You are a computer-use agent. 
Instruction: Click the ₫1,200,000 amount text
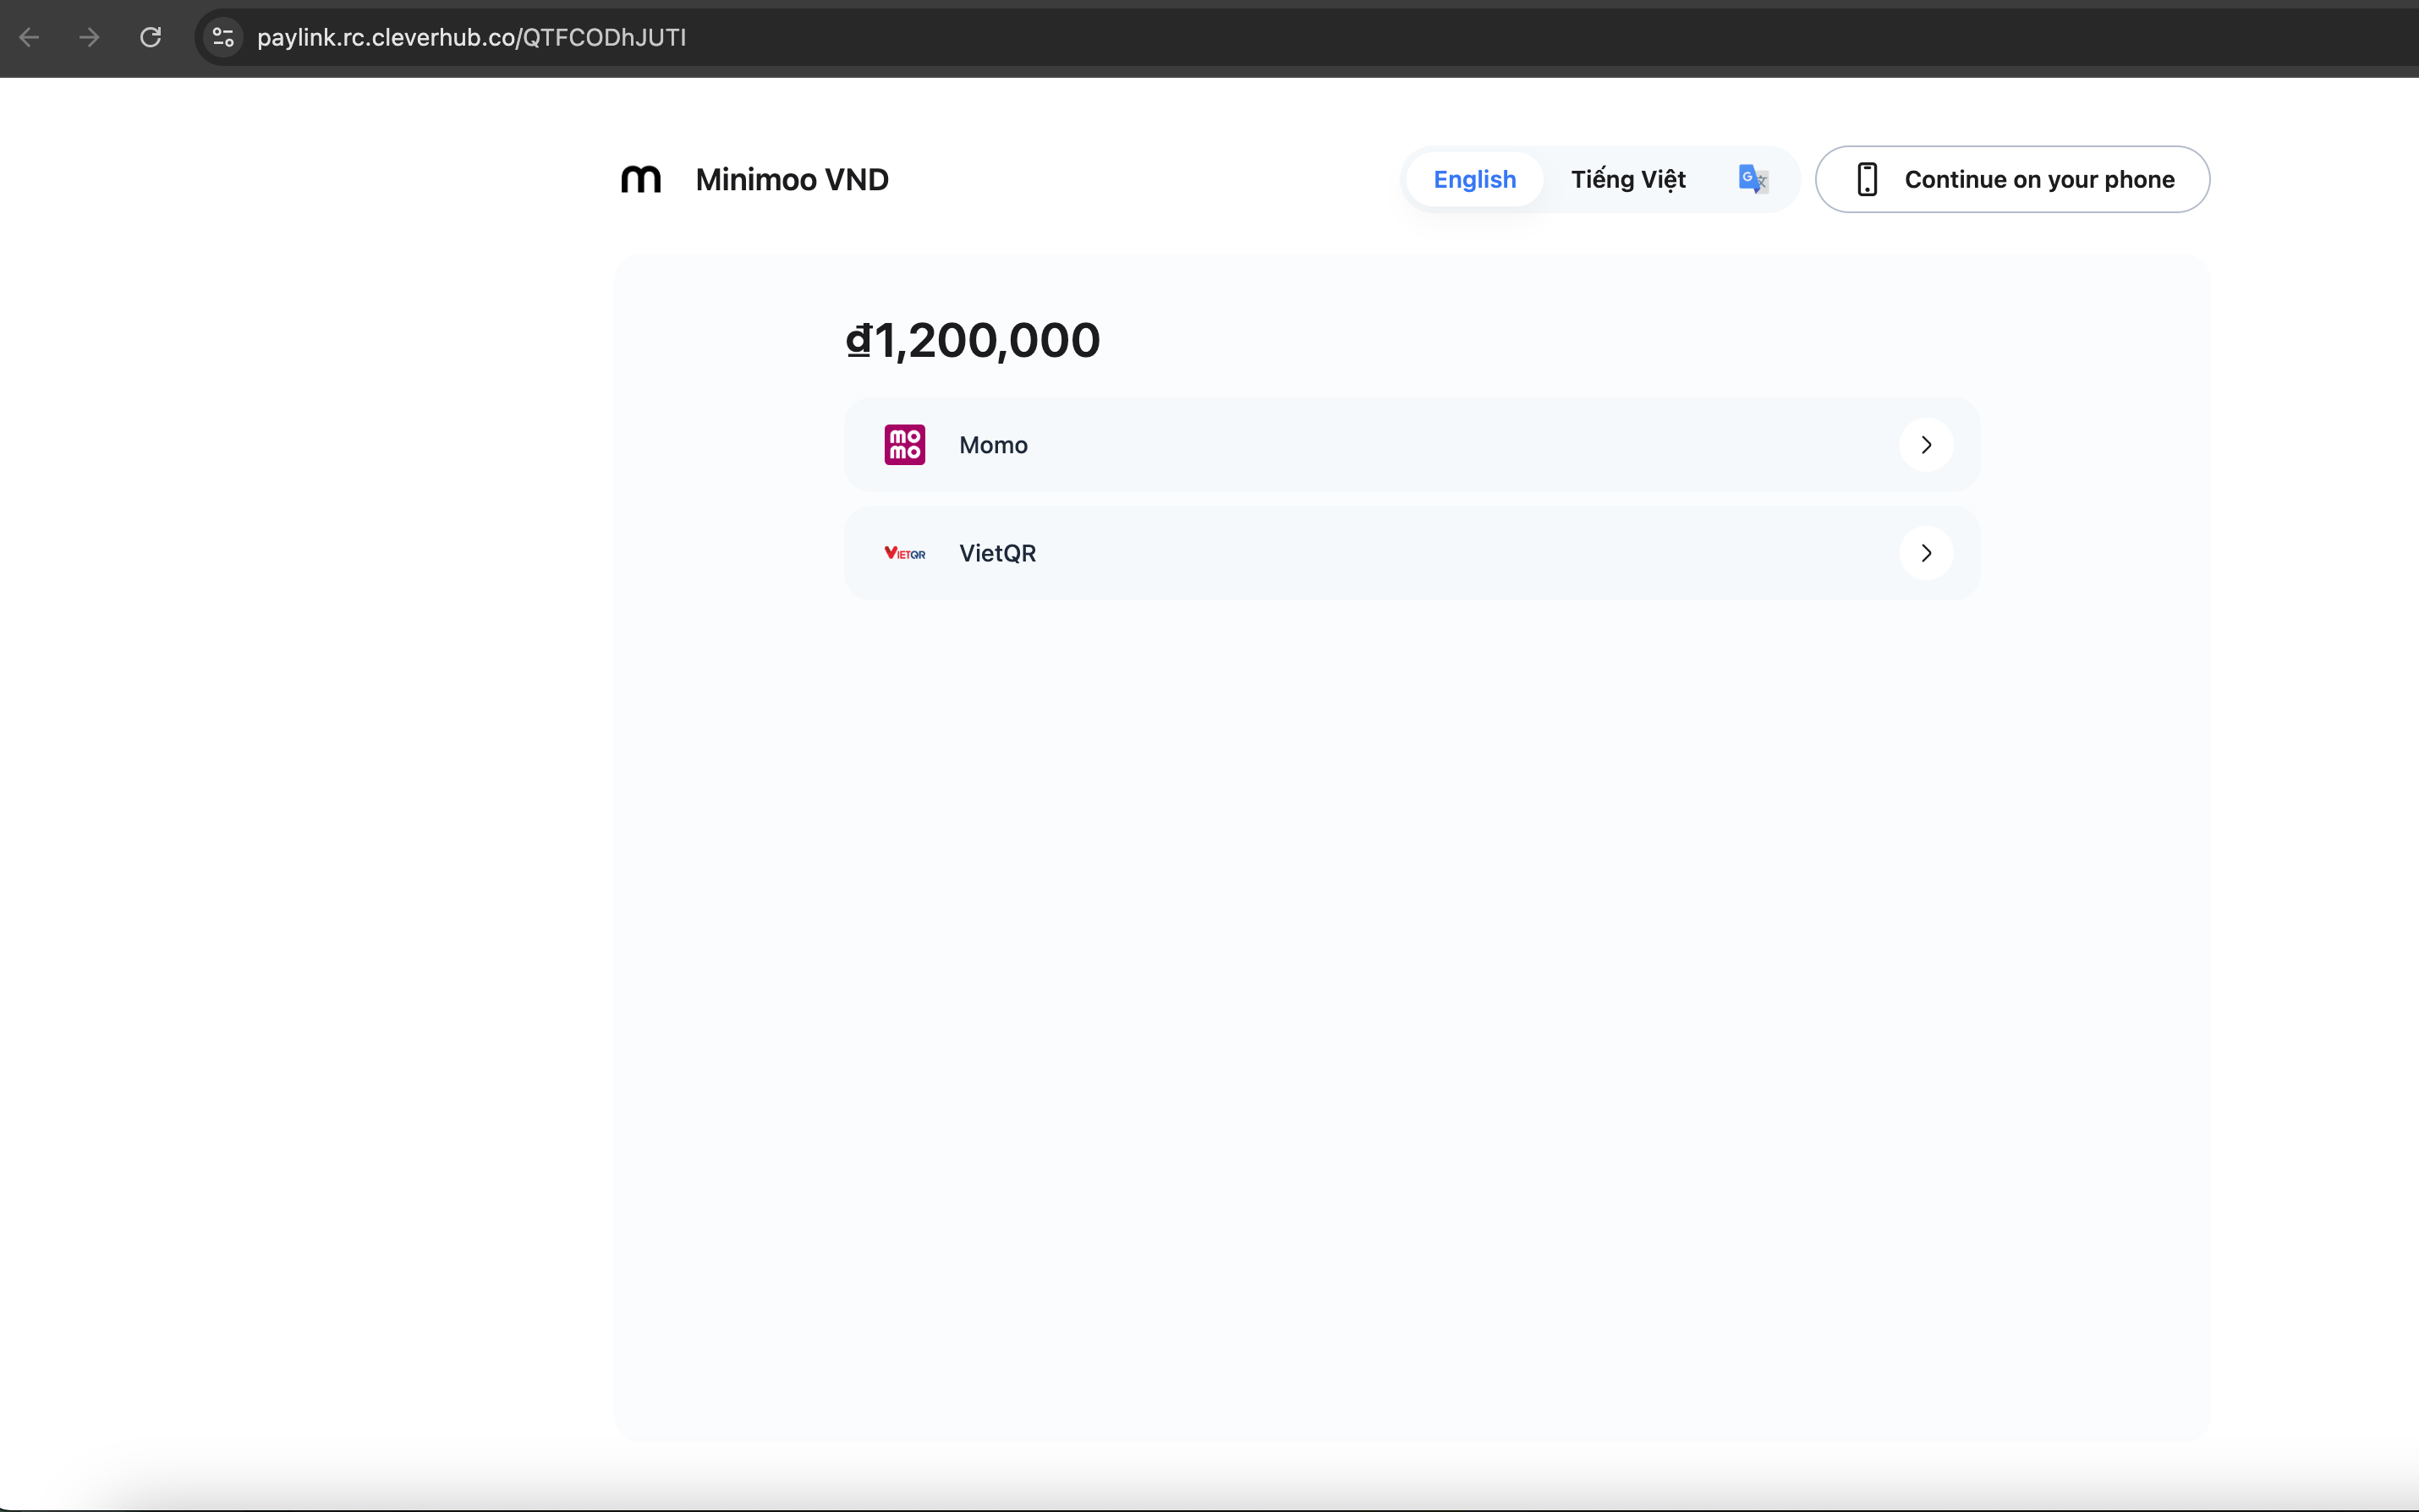pos(973,341)
